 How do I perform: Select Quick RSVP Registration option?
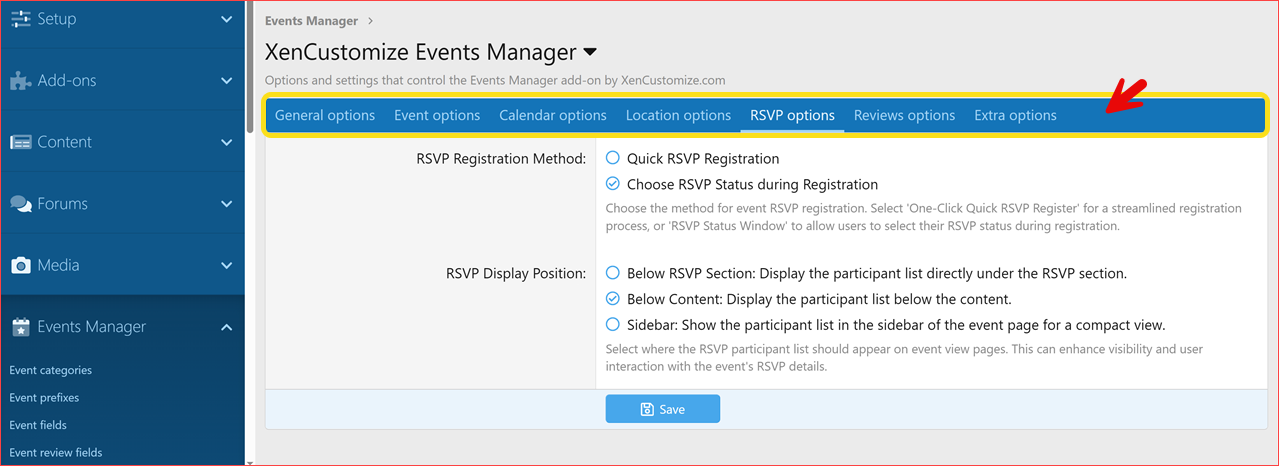click(x=613, y=158)
